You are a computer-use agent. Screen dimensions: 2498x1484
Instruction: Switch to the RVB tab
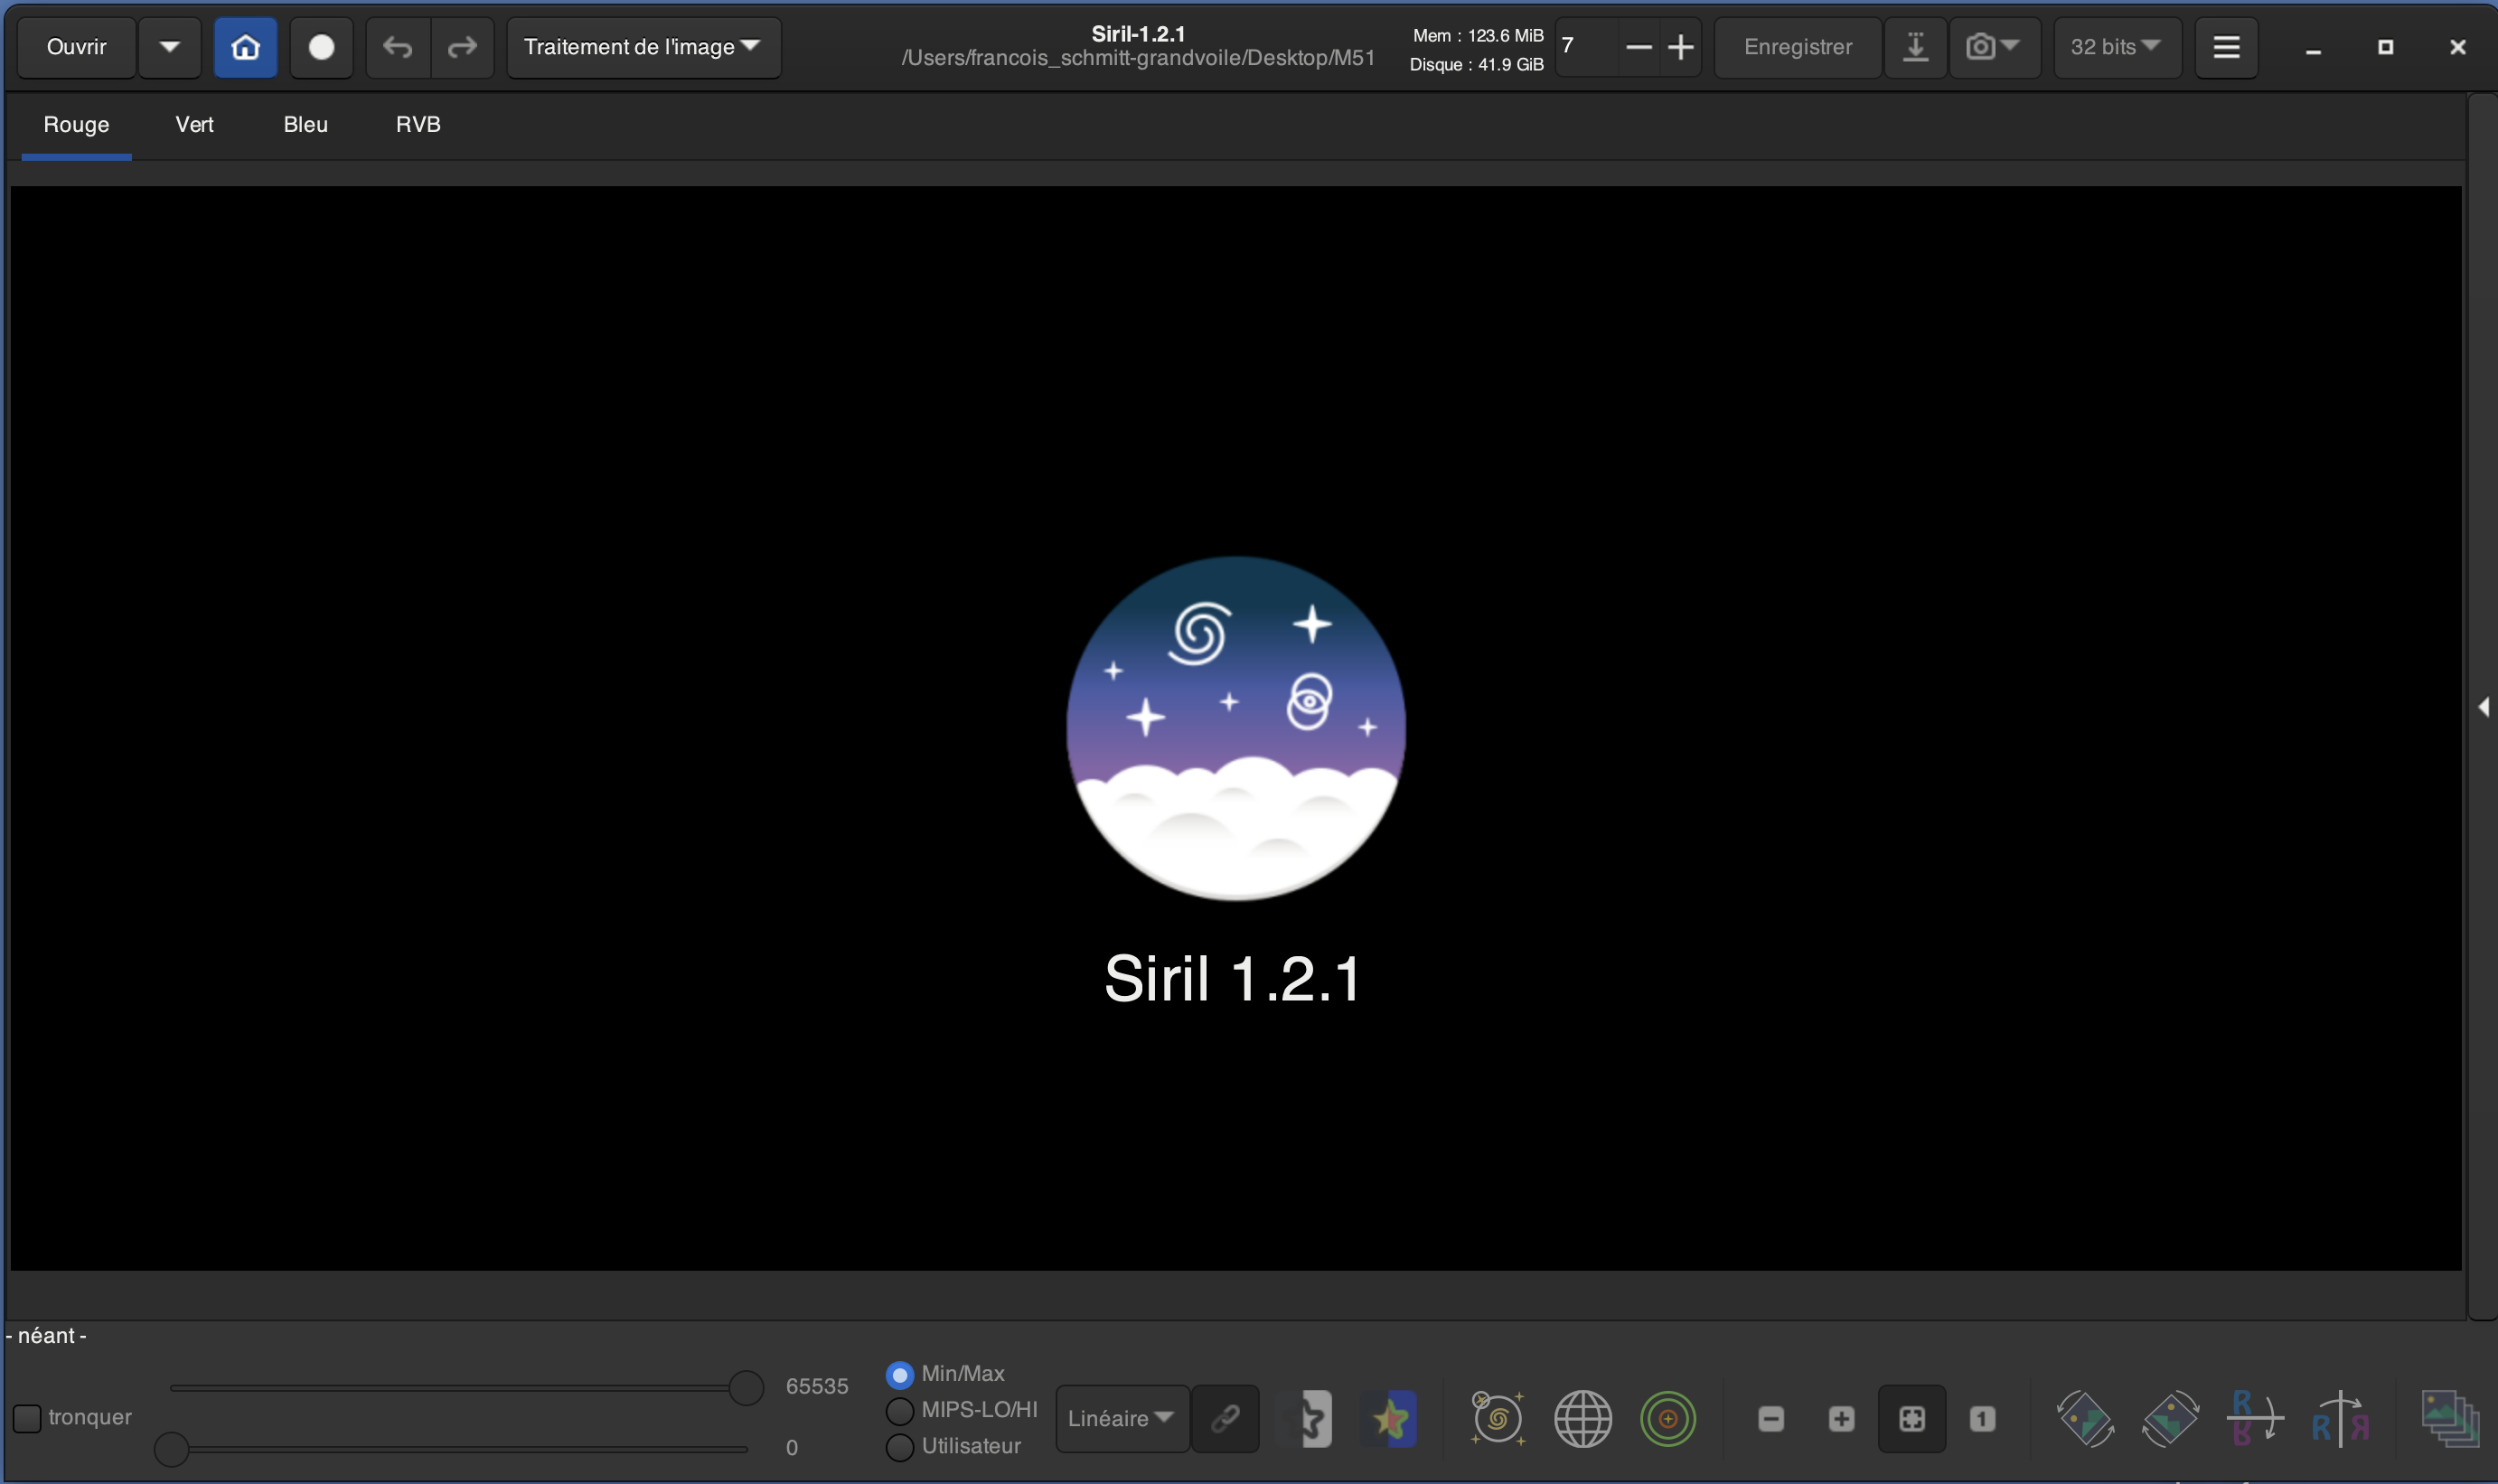click(418, 124)
